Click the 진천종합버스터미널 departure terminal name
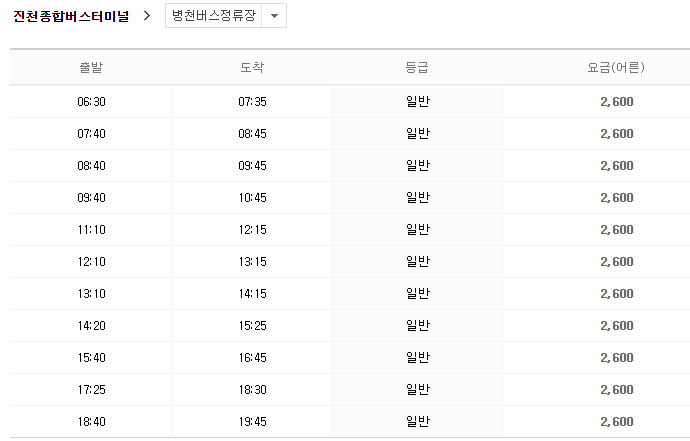 tap(71, 16)
